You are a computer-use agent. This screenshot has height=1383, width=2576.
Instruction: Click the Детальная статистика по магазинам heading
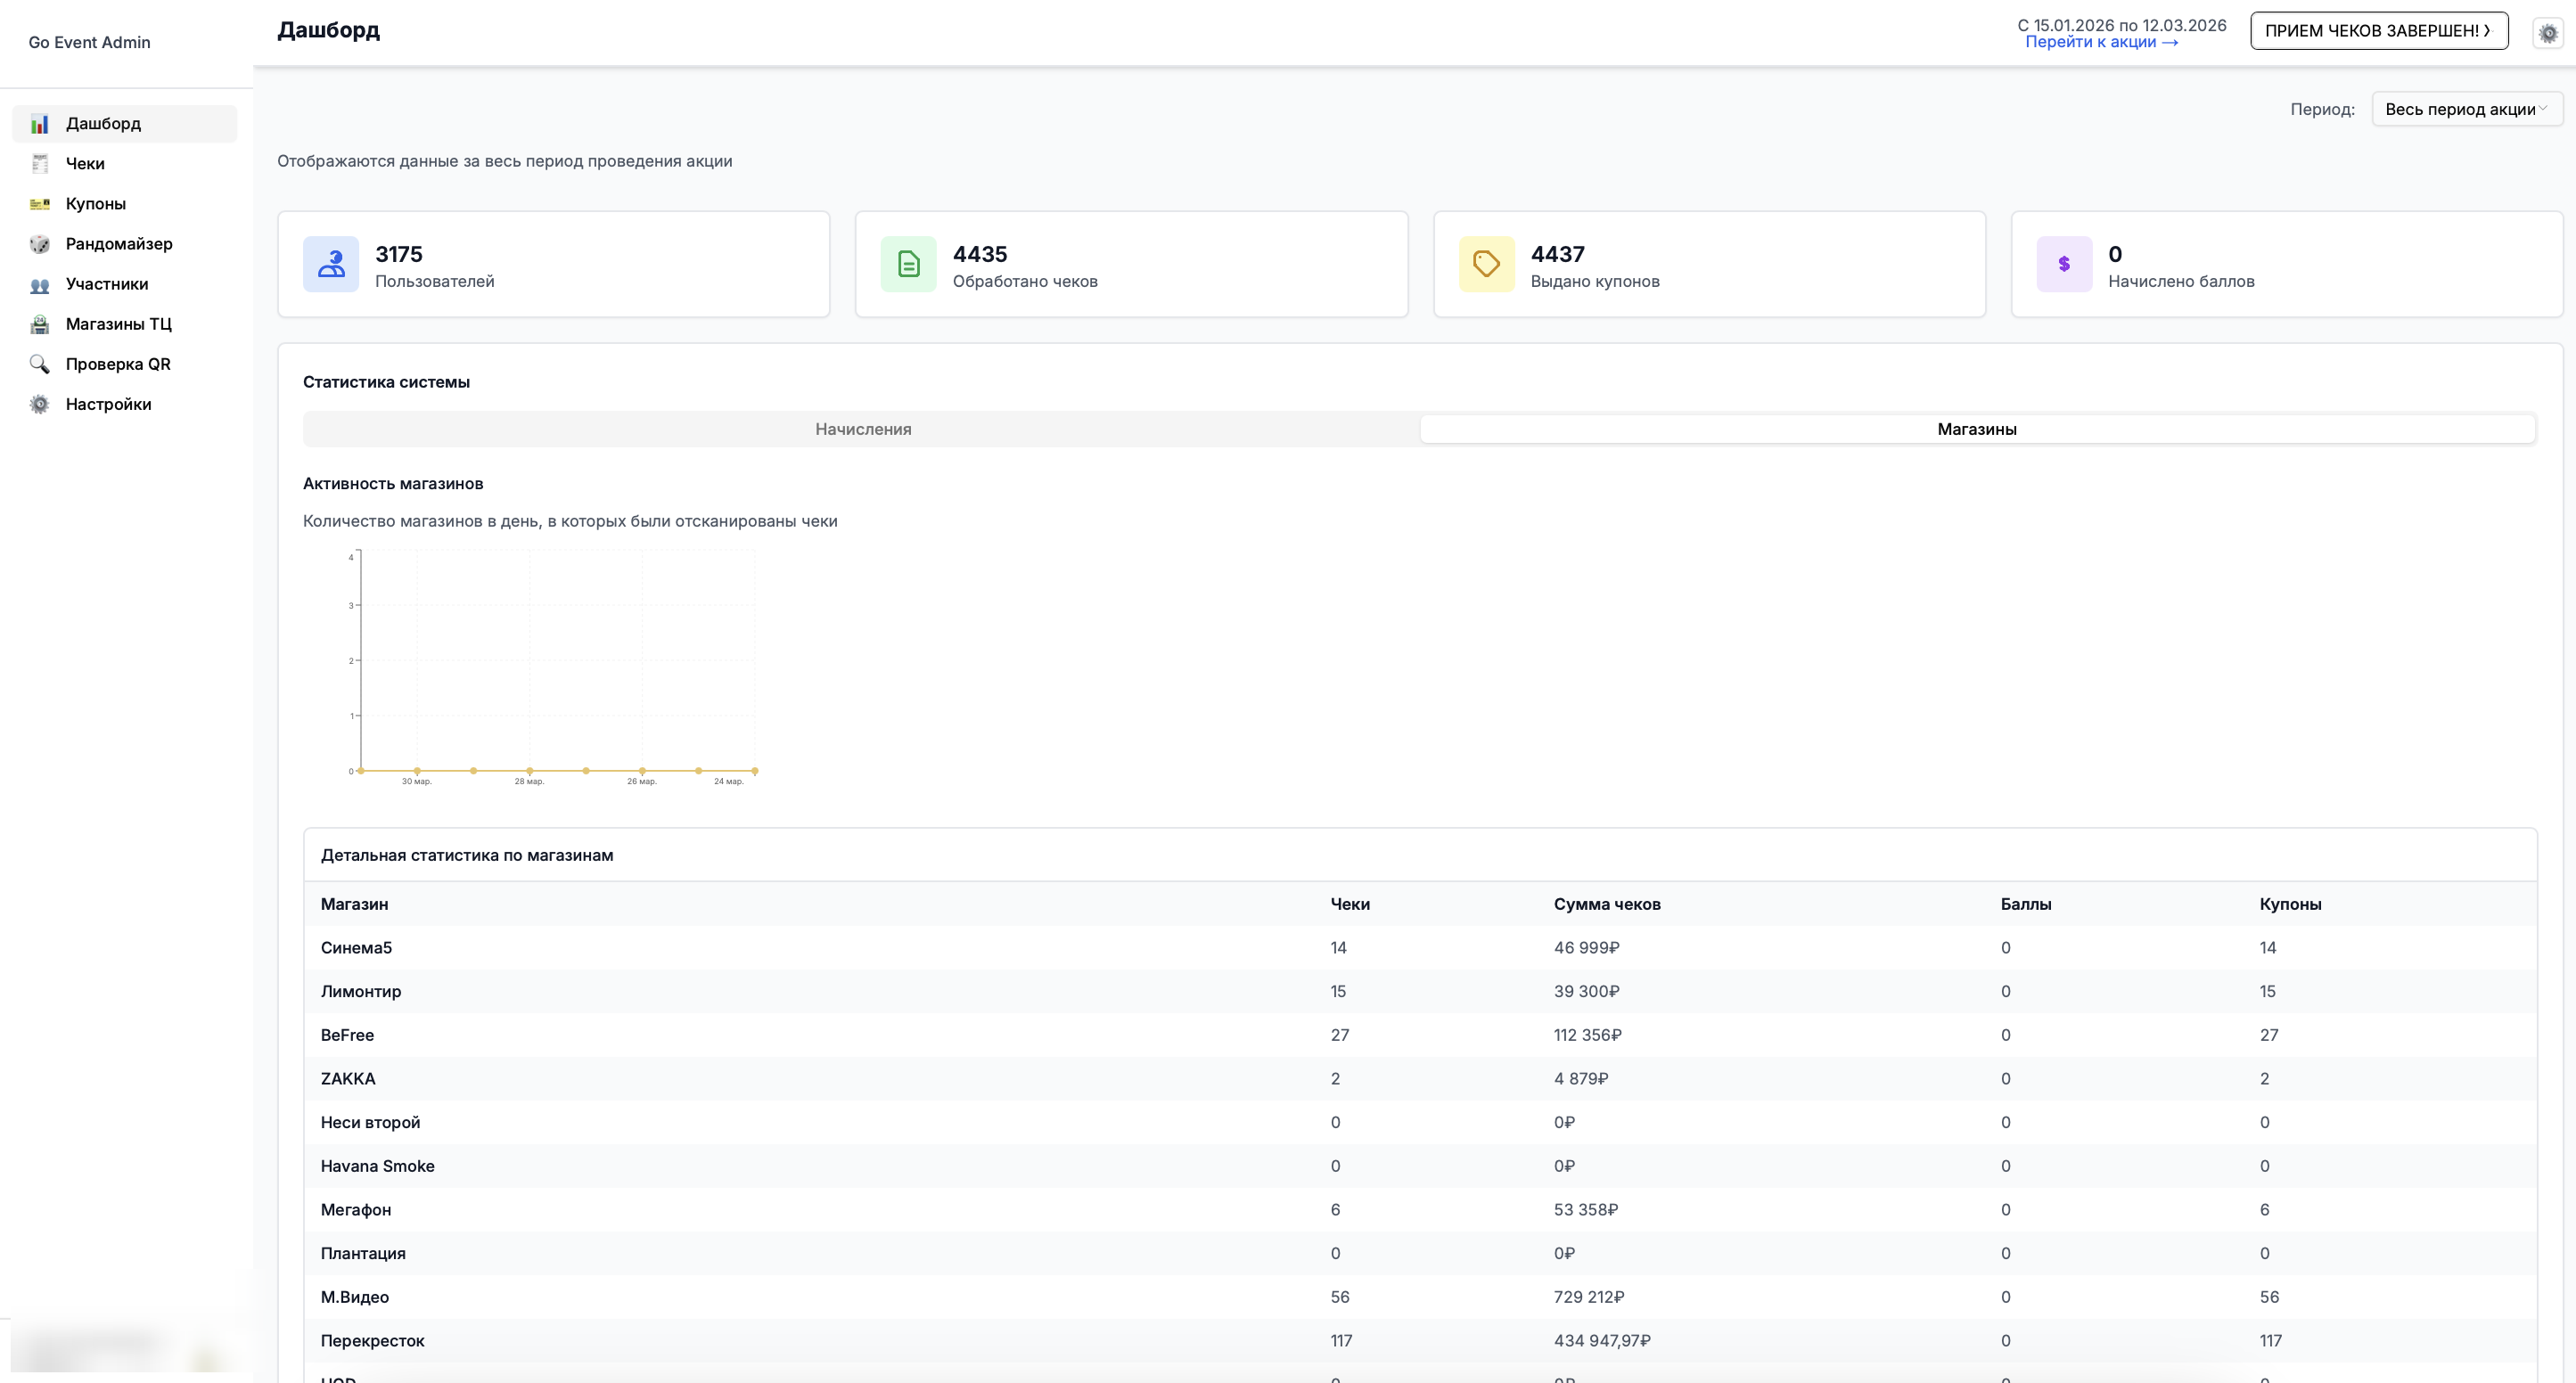coord(467,855)
